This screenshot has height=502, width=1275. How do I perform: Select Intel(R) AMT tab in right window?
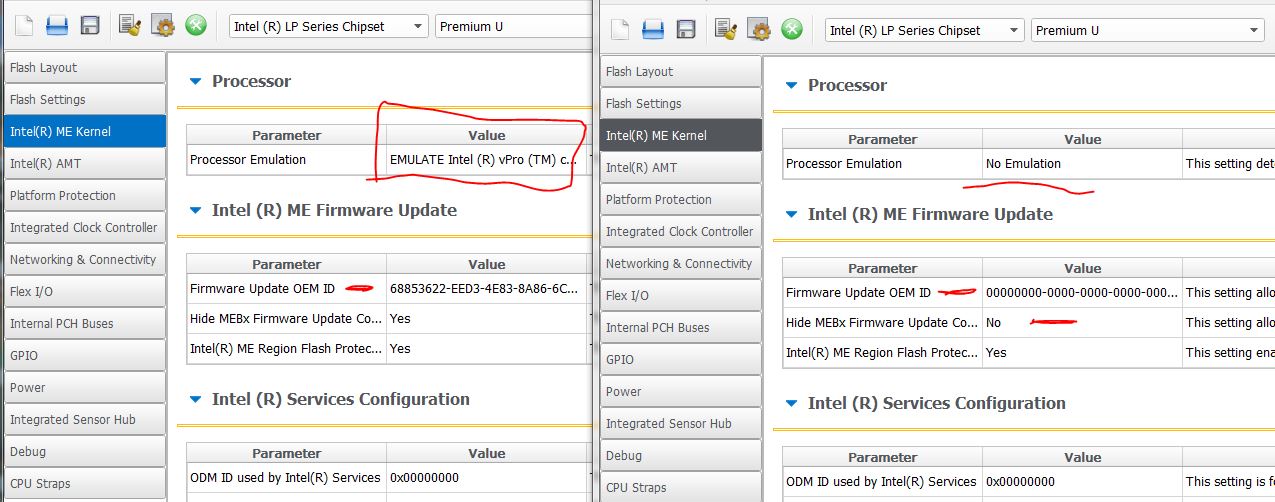coord(680,168)
